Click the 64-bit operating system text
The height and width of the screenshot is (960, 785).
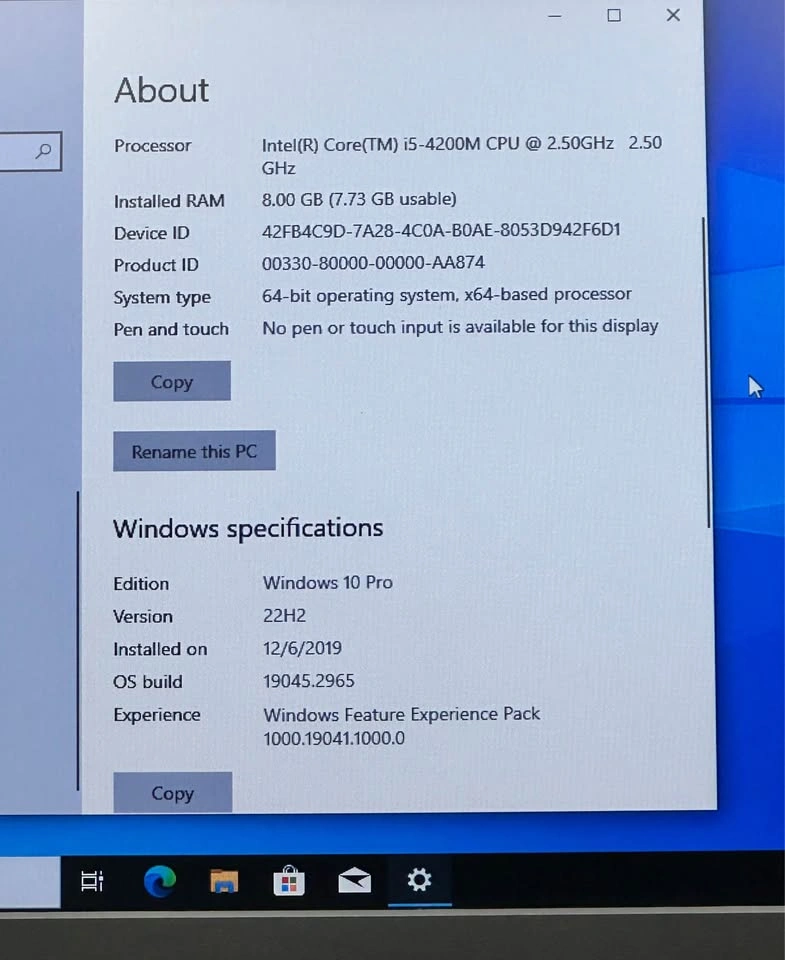pyautogui.click(x=358, y=296)
